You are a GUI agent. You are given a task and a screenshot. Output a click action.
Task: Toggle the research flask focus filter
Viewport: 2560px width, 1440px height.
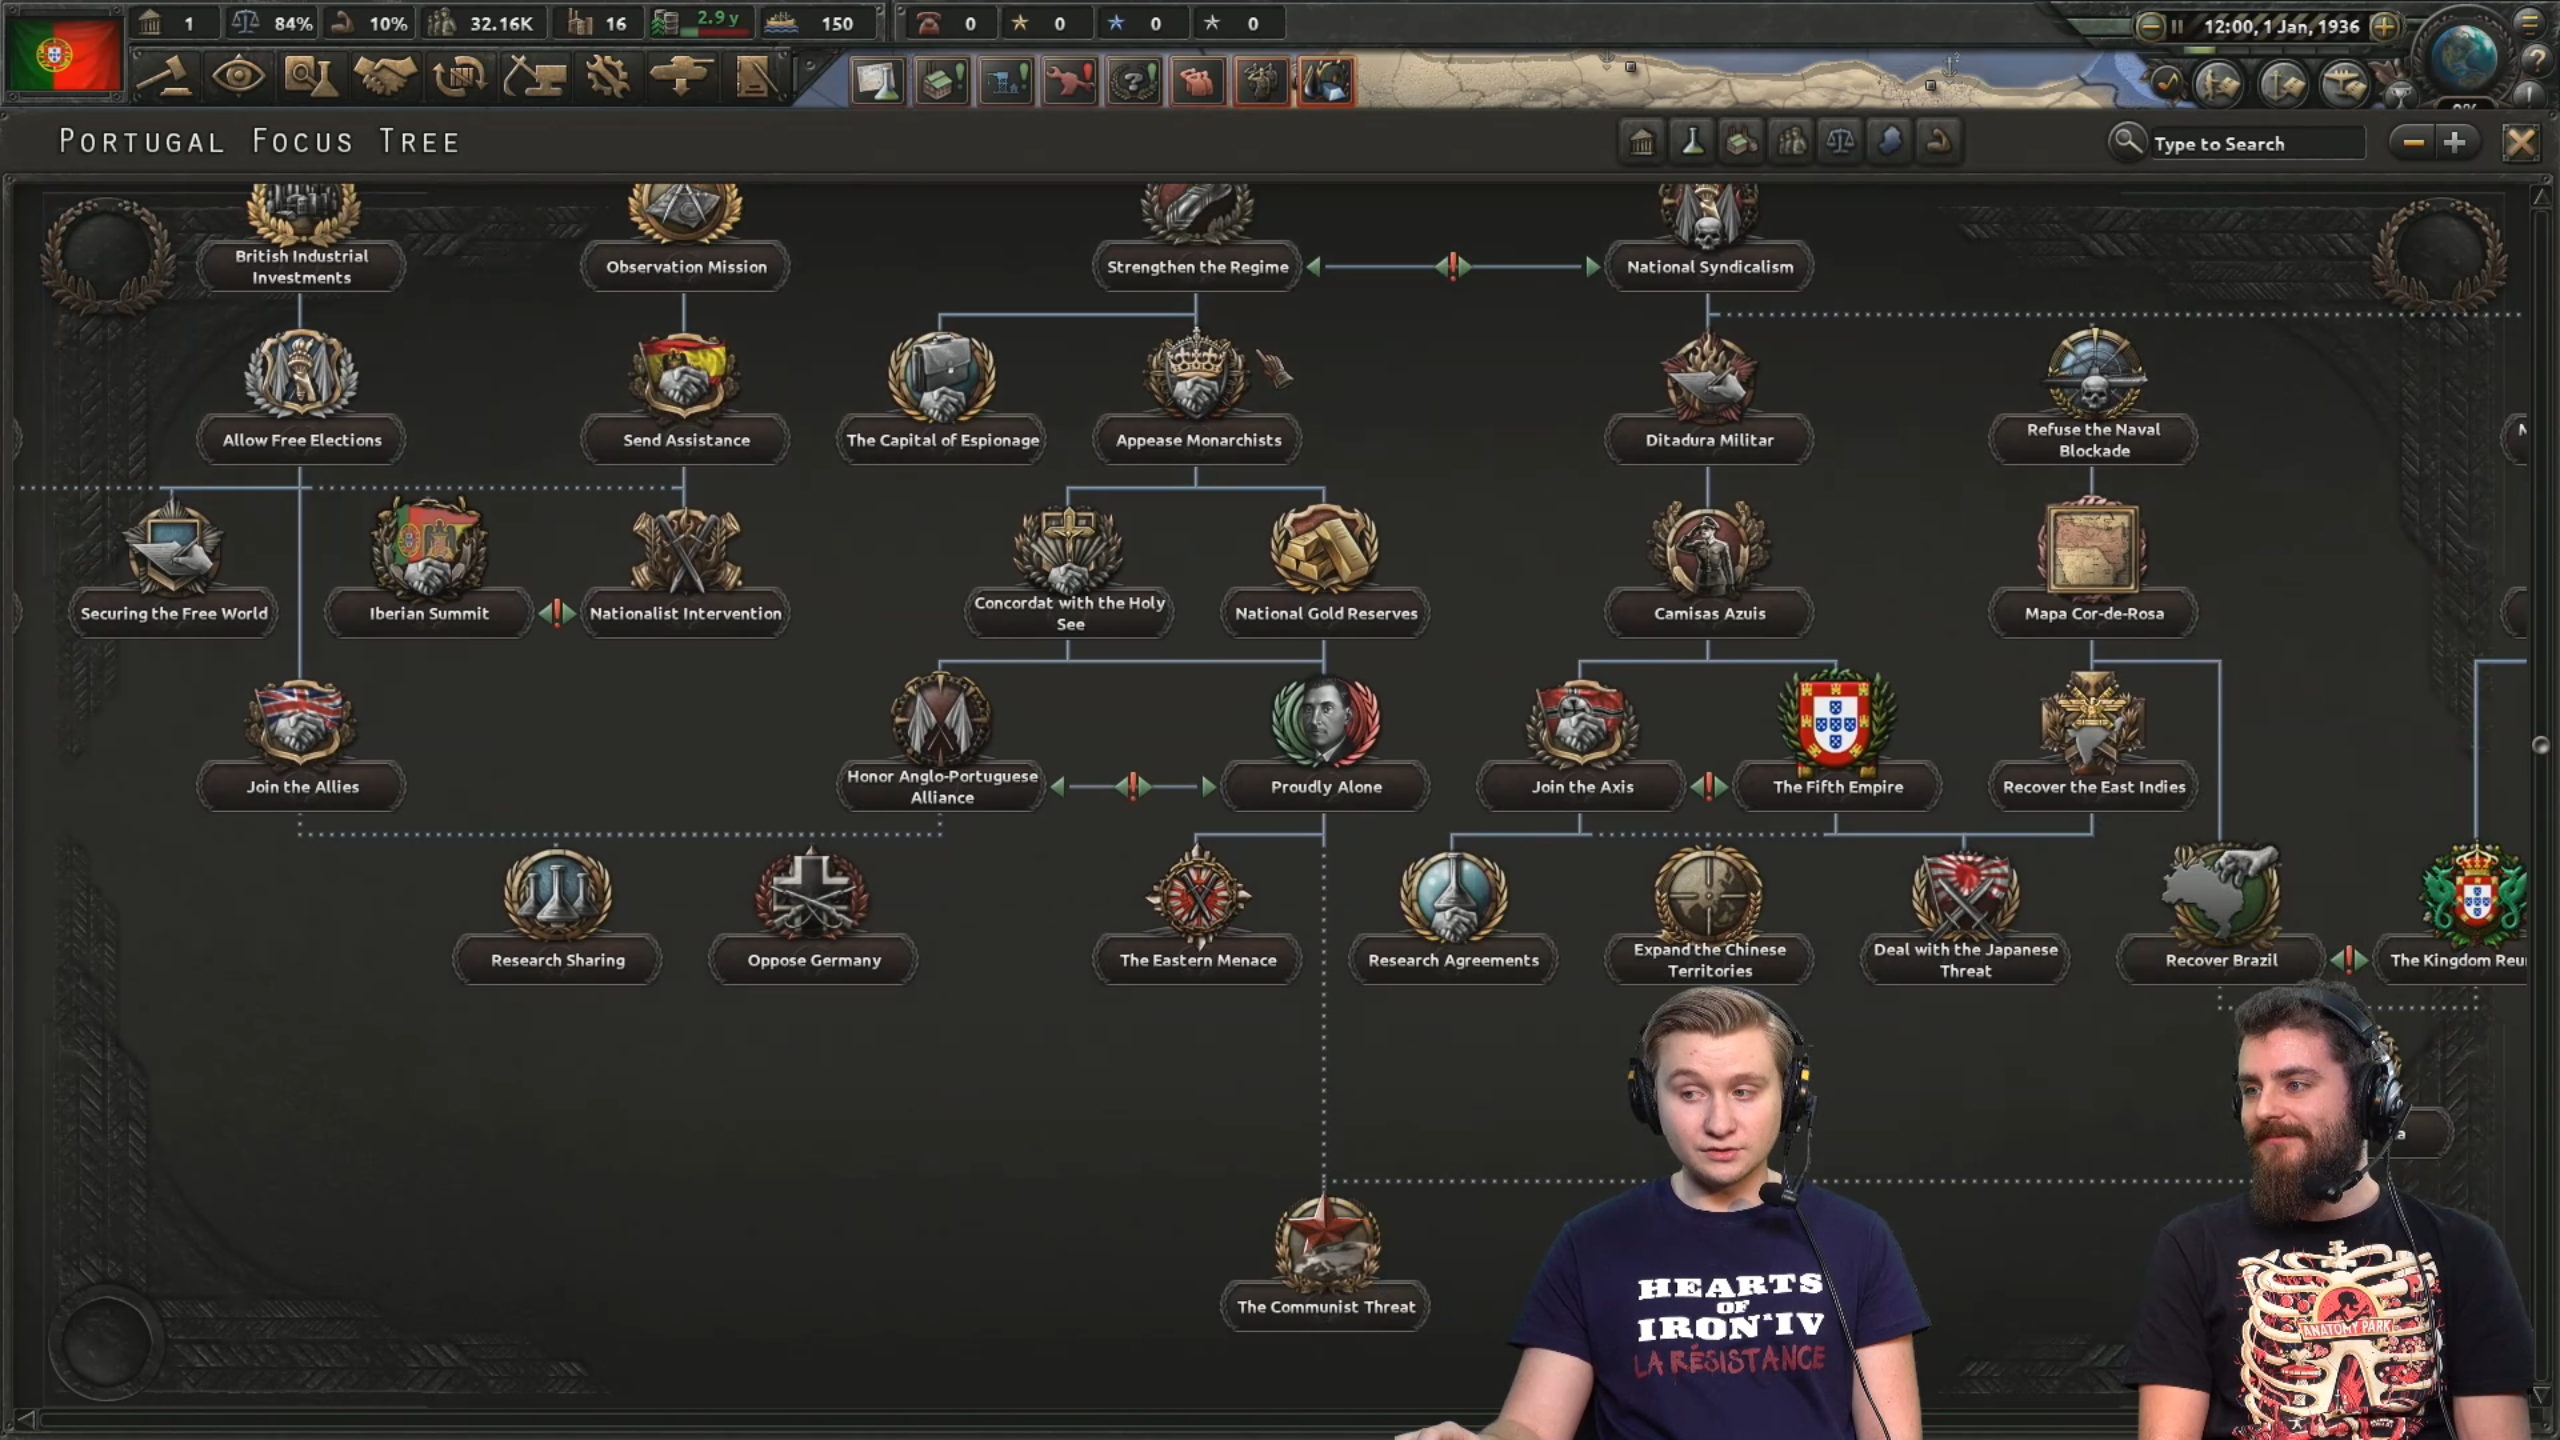1692,142
